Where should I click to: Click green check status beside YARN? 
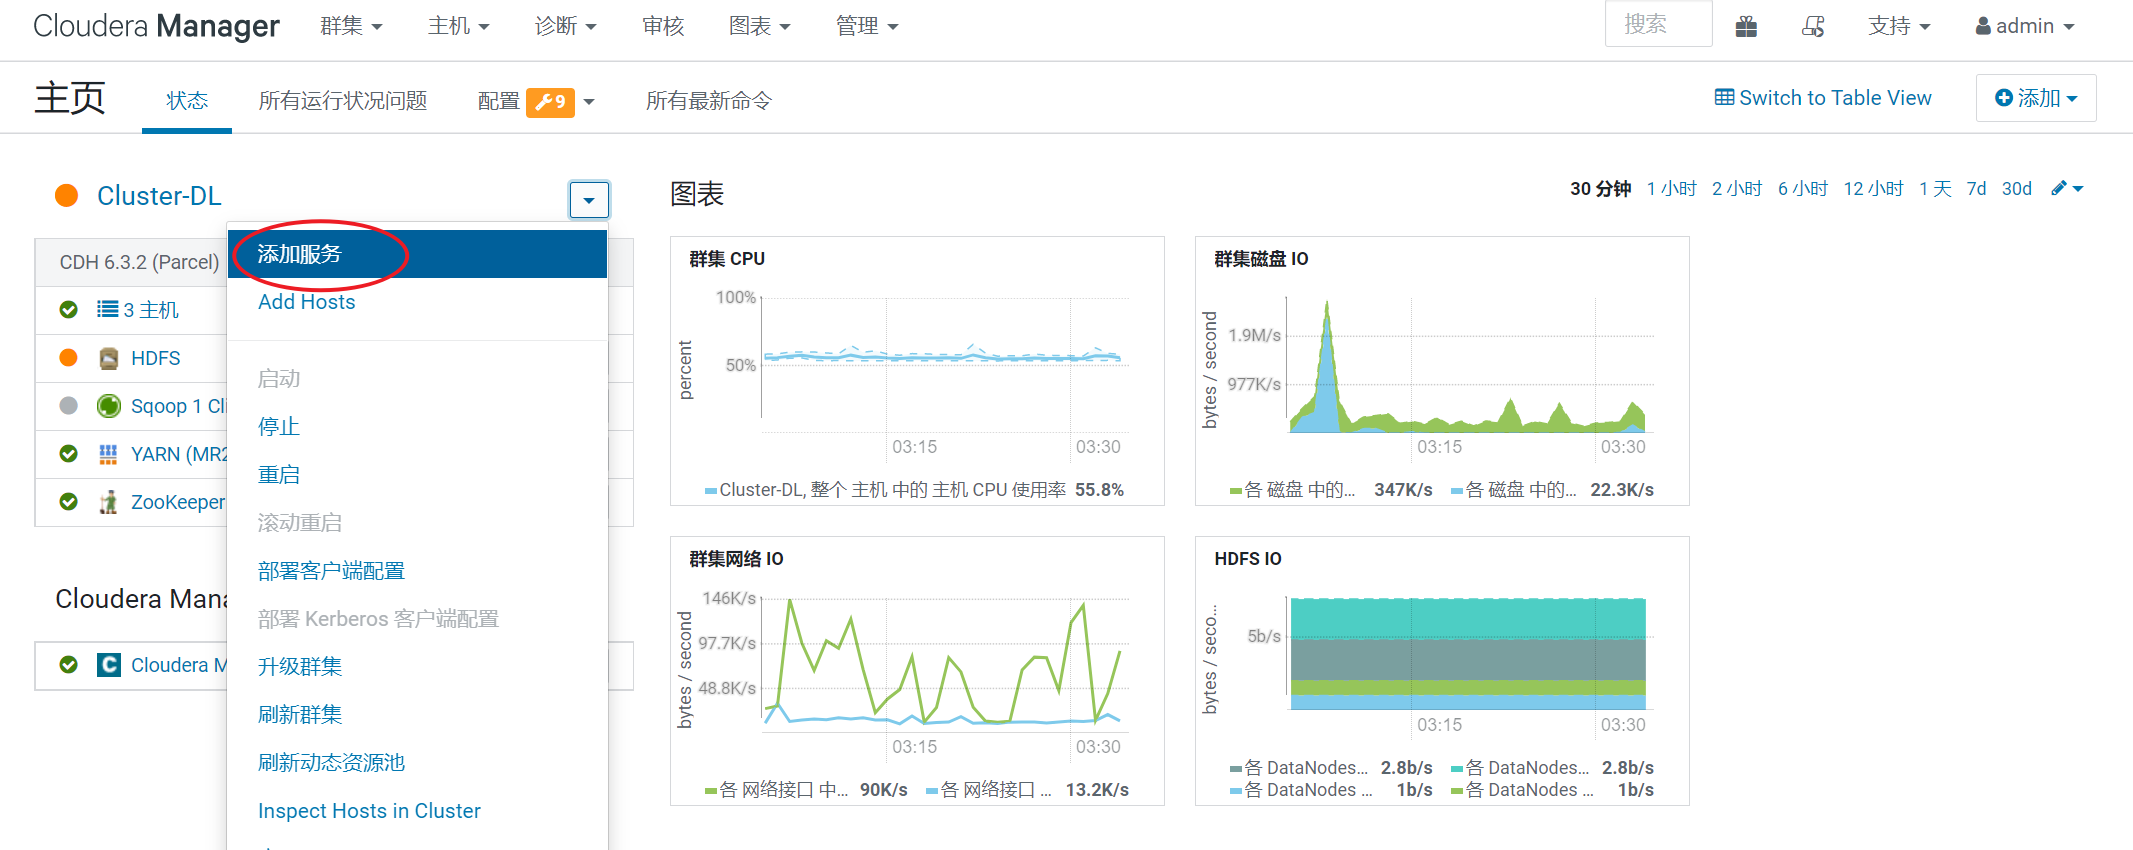point(68,454)
